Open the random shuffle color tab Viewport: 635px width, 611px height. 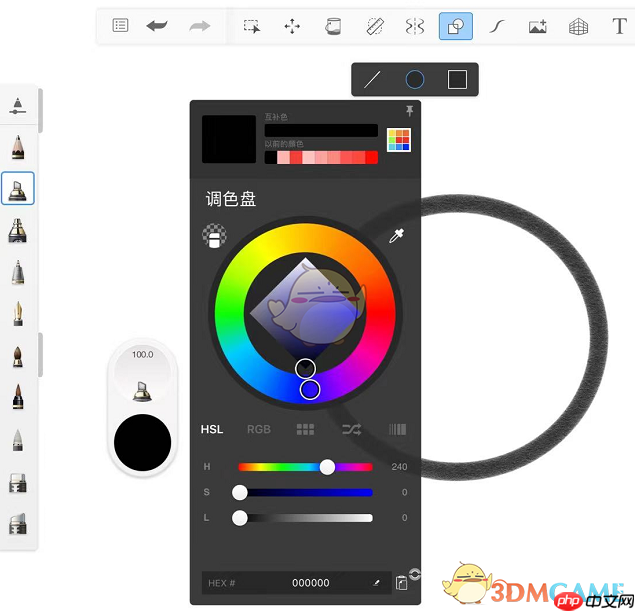coord(352,429)
